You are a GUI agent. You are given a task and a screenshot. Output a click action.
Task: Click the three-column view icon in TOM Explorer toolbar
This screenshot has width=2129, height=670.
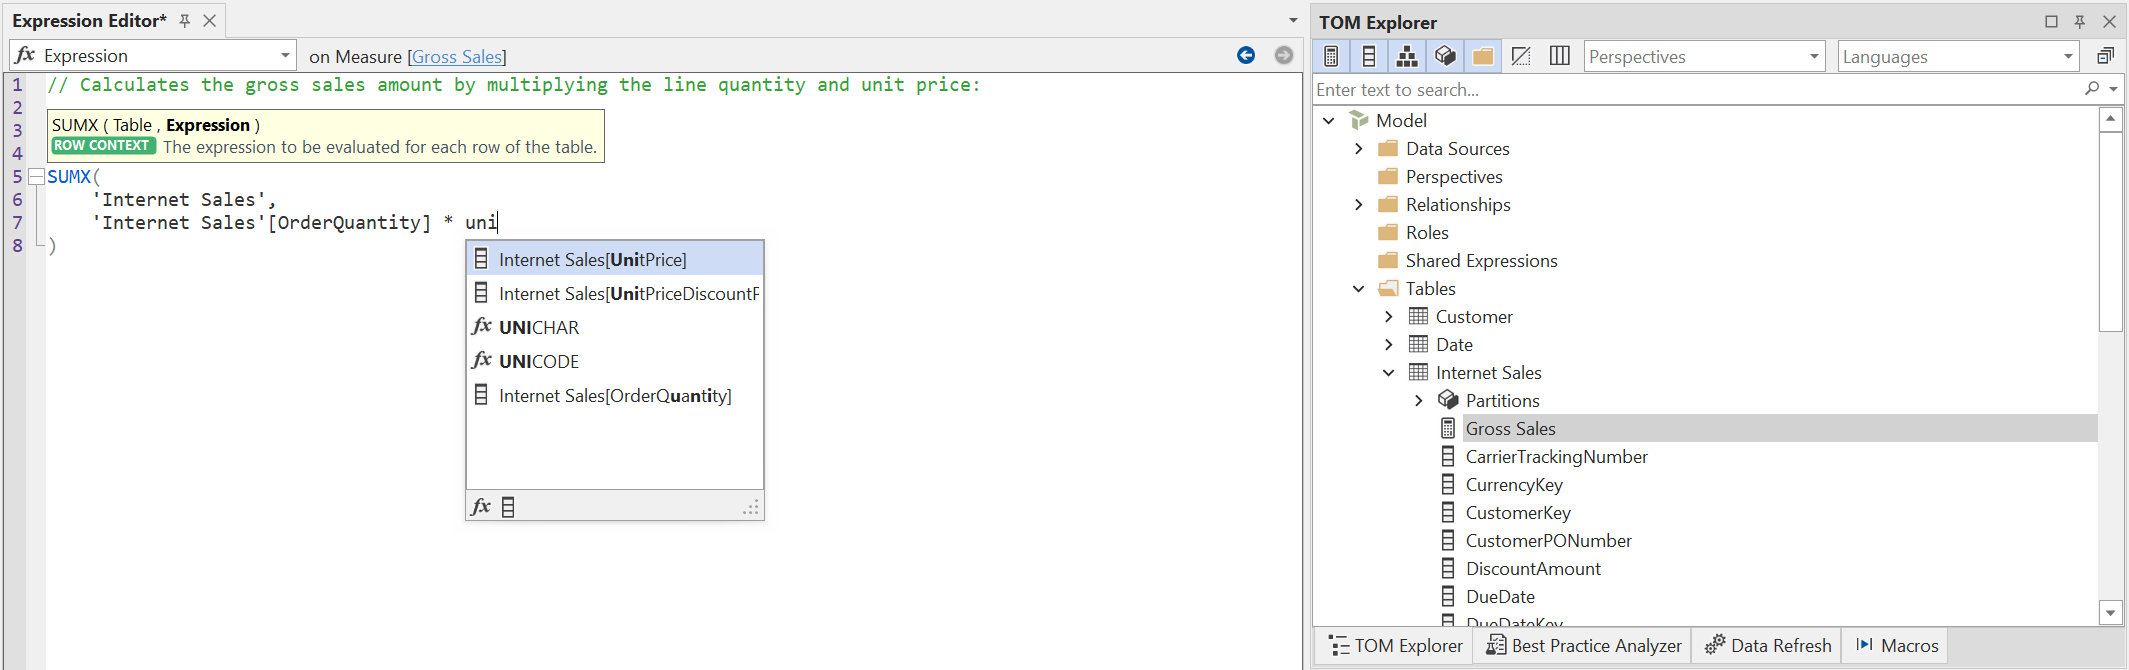1559,56
